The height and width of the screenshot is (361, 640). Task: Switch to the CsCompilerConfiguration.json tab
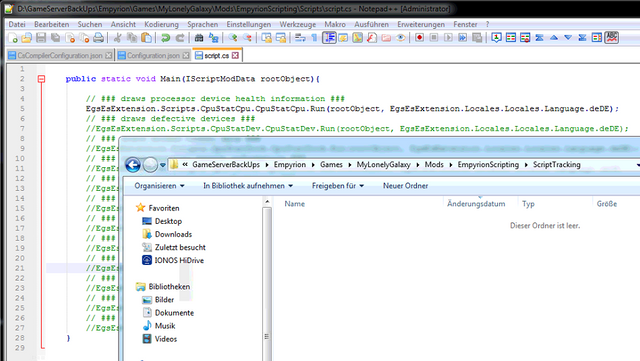60,56
